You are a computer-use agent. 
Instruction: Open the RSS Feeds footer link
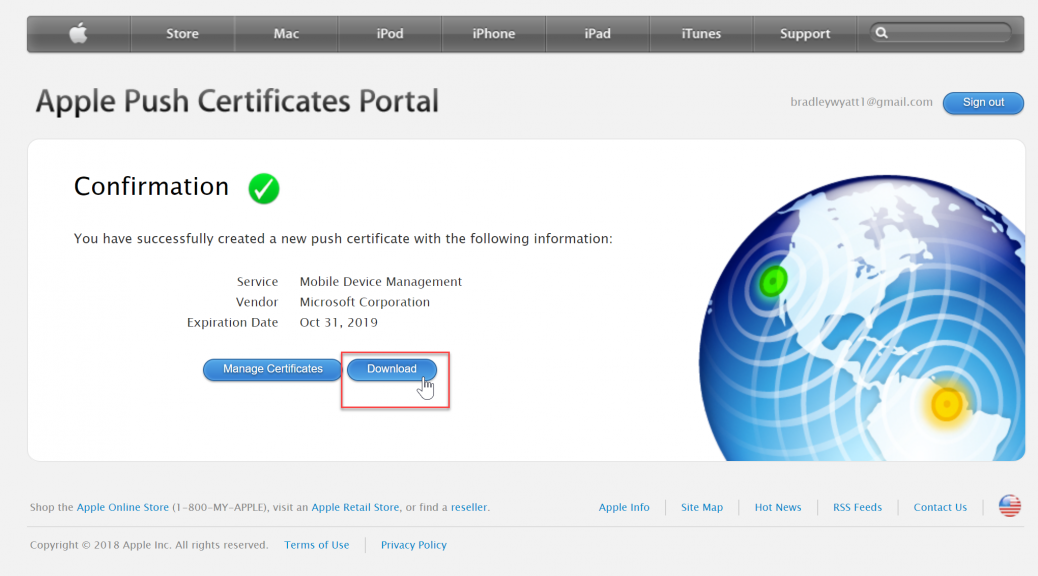pos(857,507)
